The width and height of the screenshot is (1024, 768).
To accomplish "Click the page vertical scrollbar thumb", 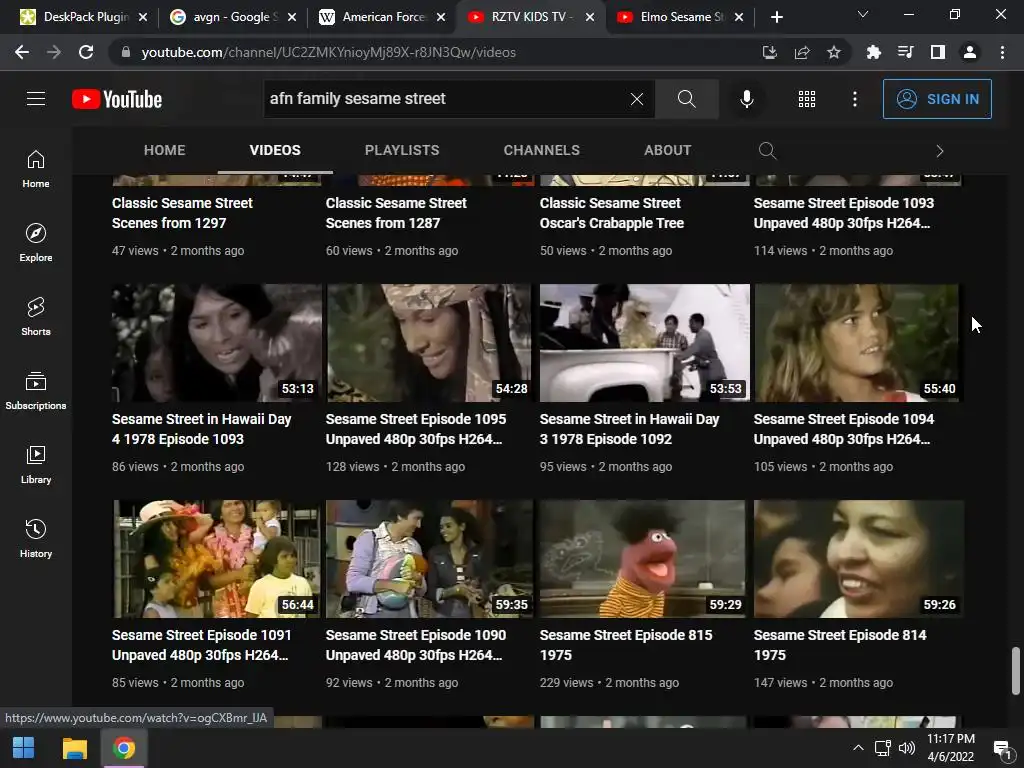I will (x=1016, y=671).
